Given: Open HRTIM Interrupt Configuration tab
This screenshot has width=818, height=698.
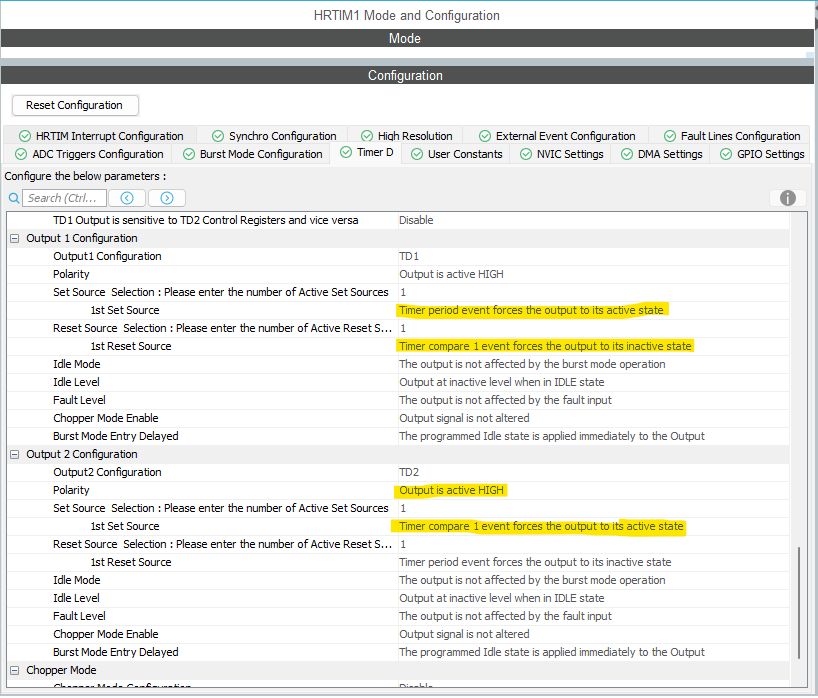Looking at the screenshot, I should (x=101, y=136).
